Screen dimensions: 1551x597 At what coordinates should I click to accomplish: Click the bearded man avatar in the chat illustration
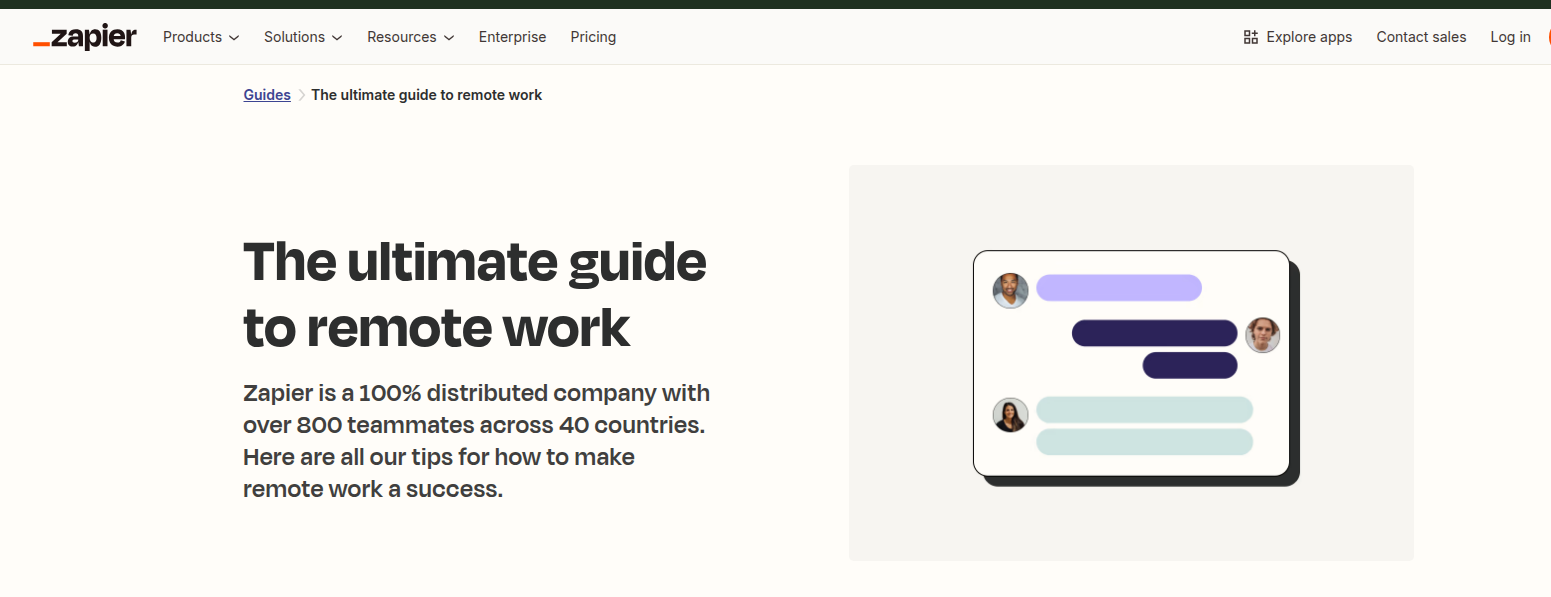(x=1011, y=291)
